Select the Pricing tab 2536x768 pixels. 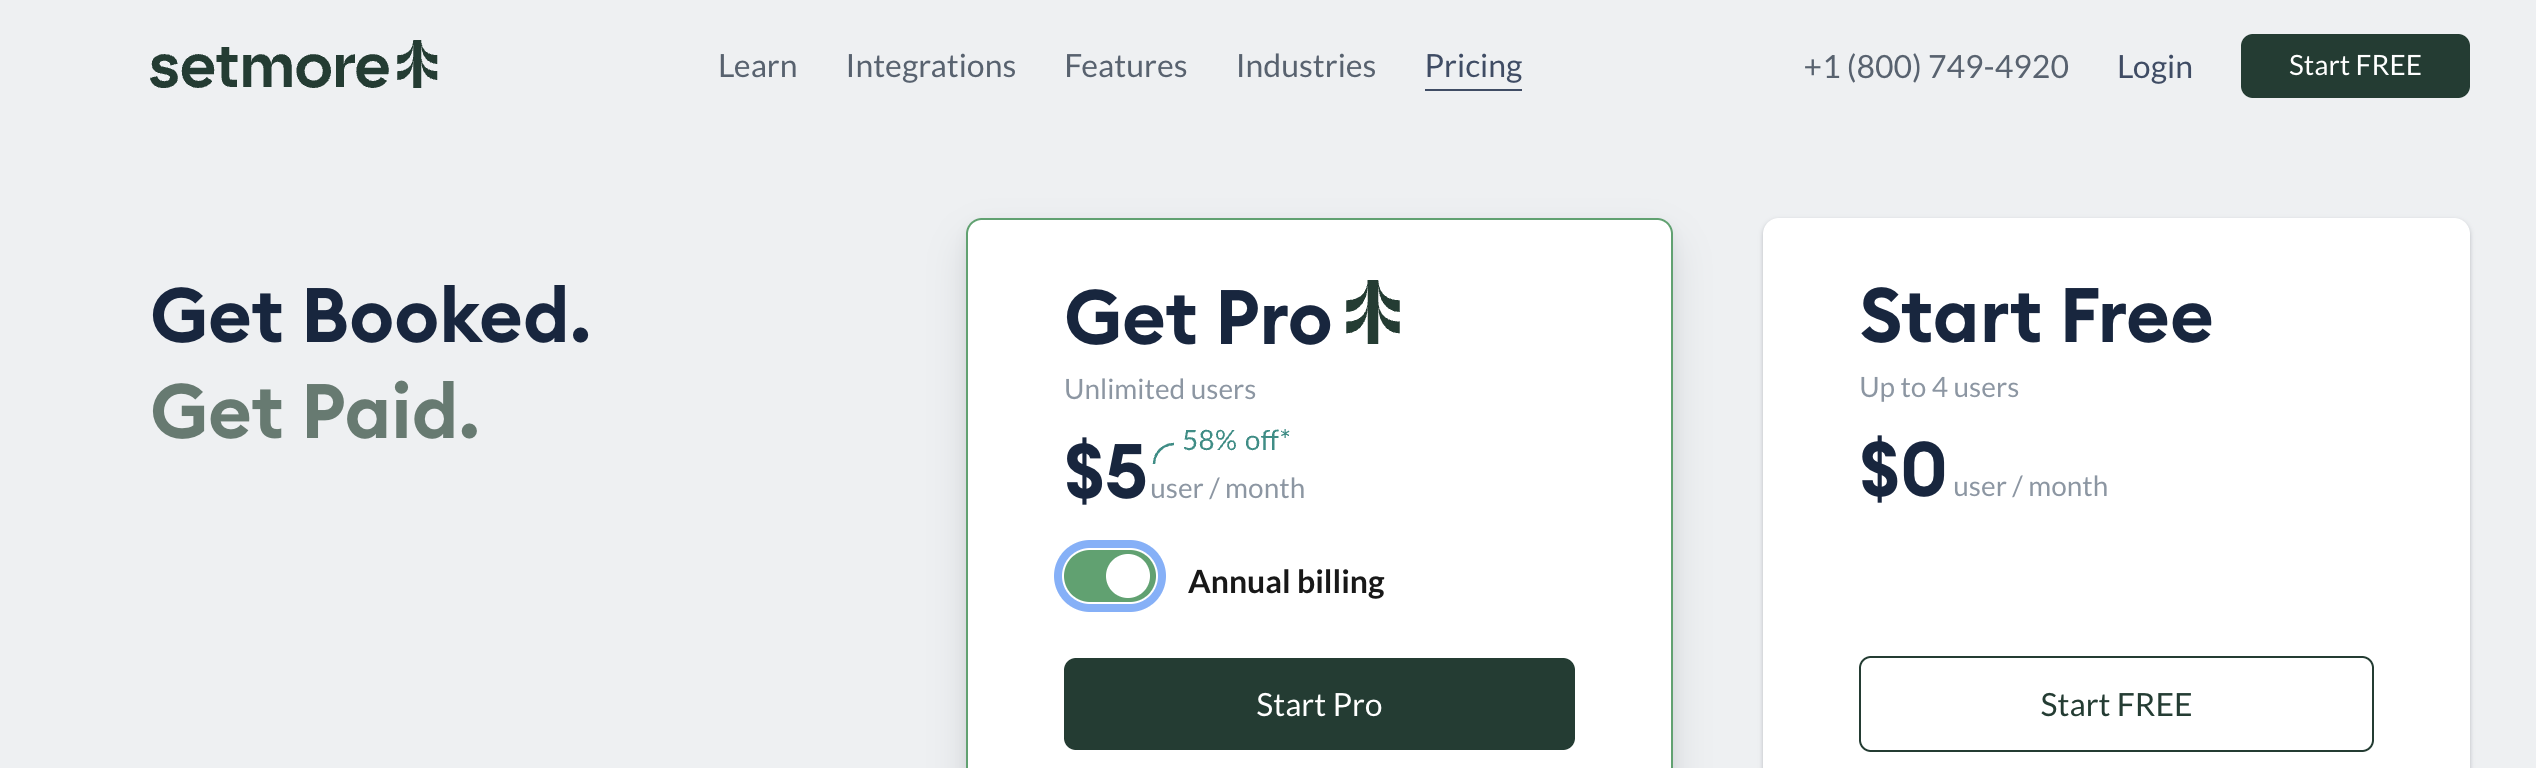click(1473, 66)
